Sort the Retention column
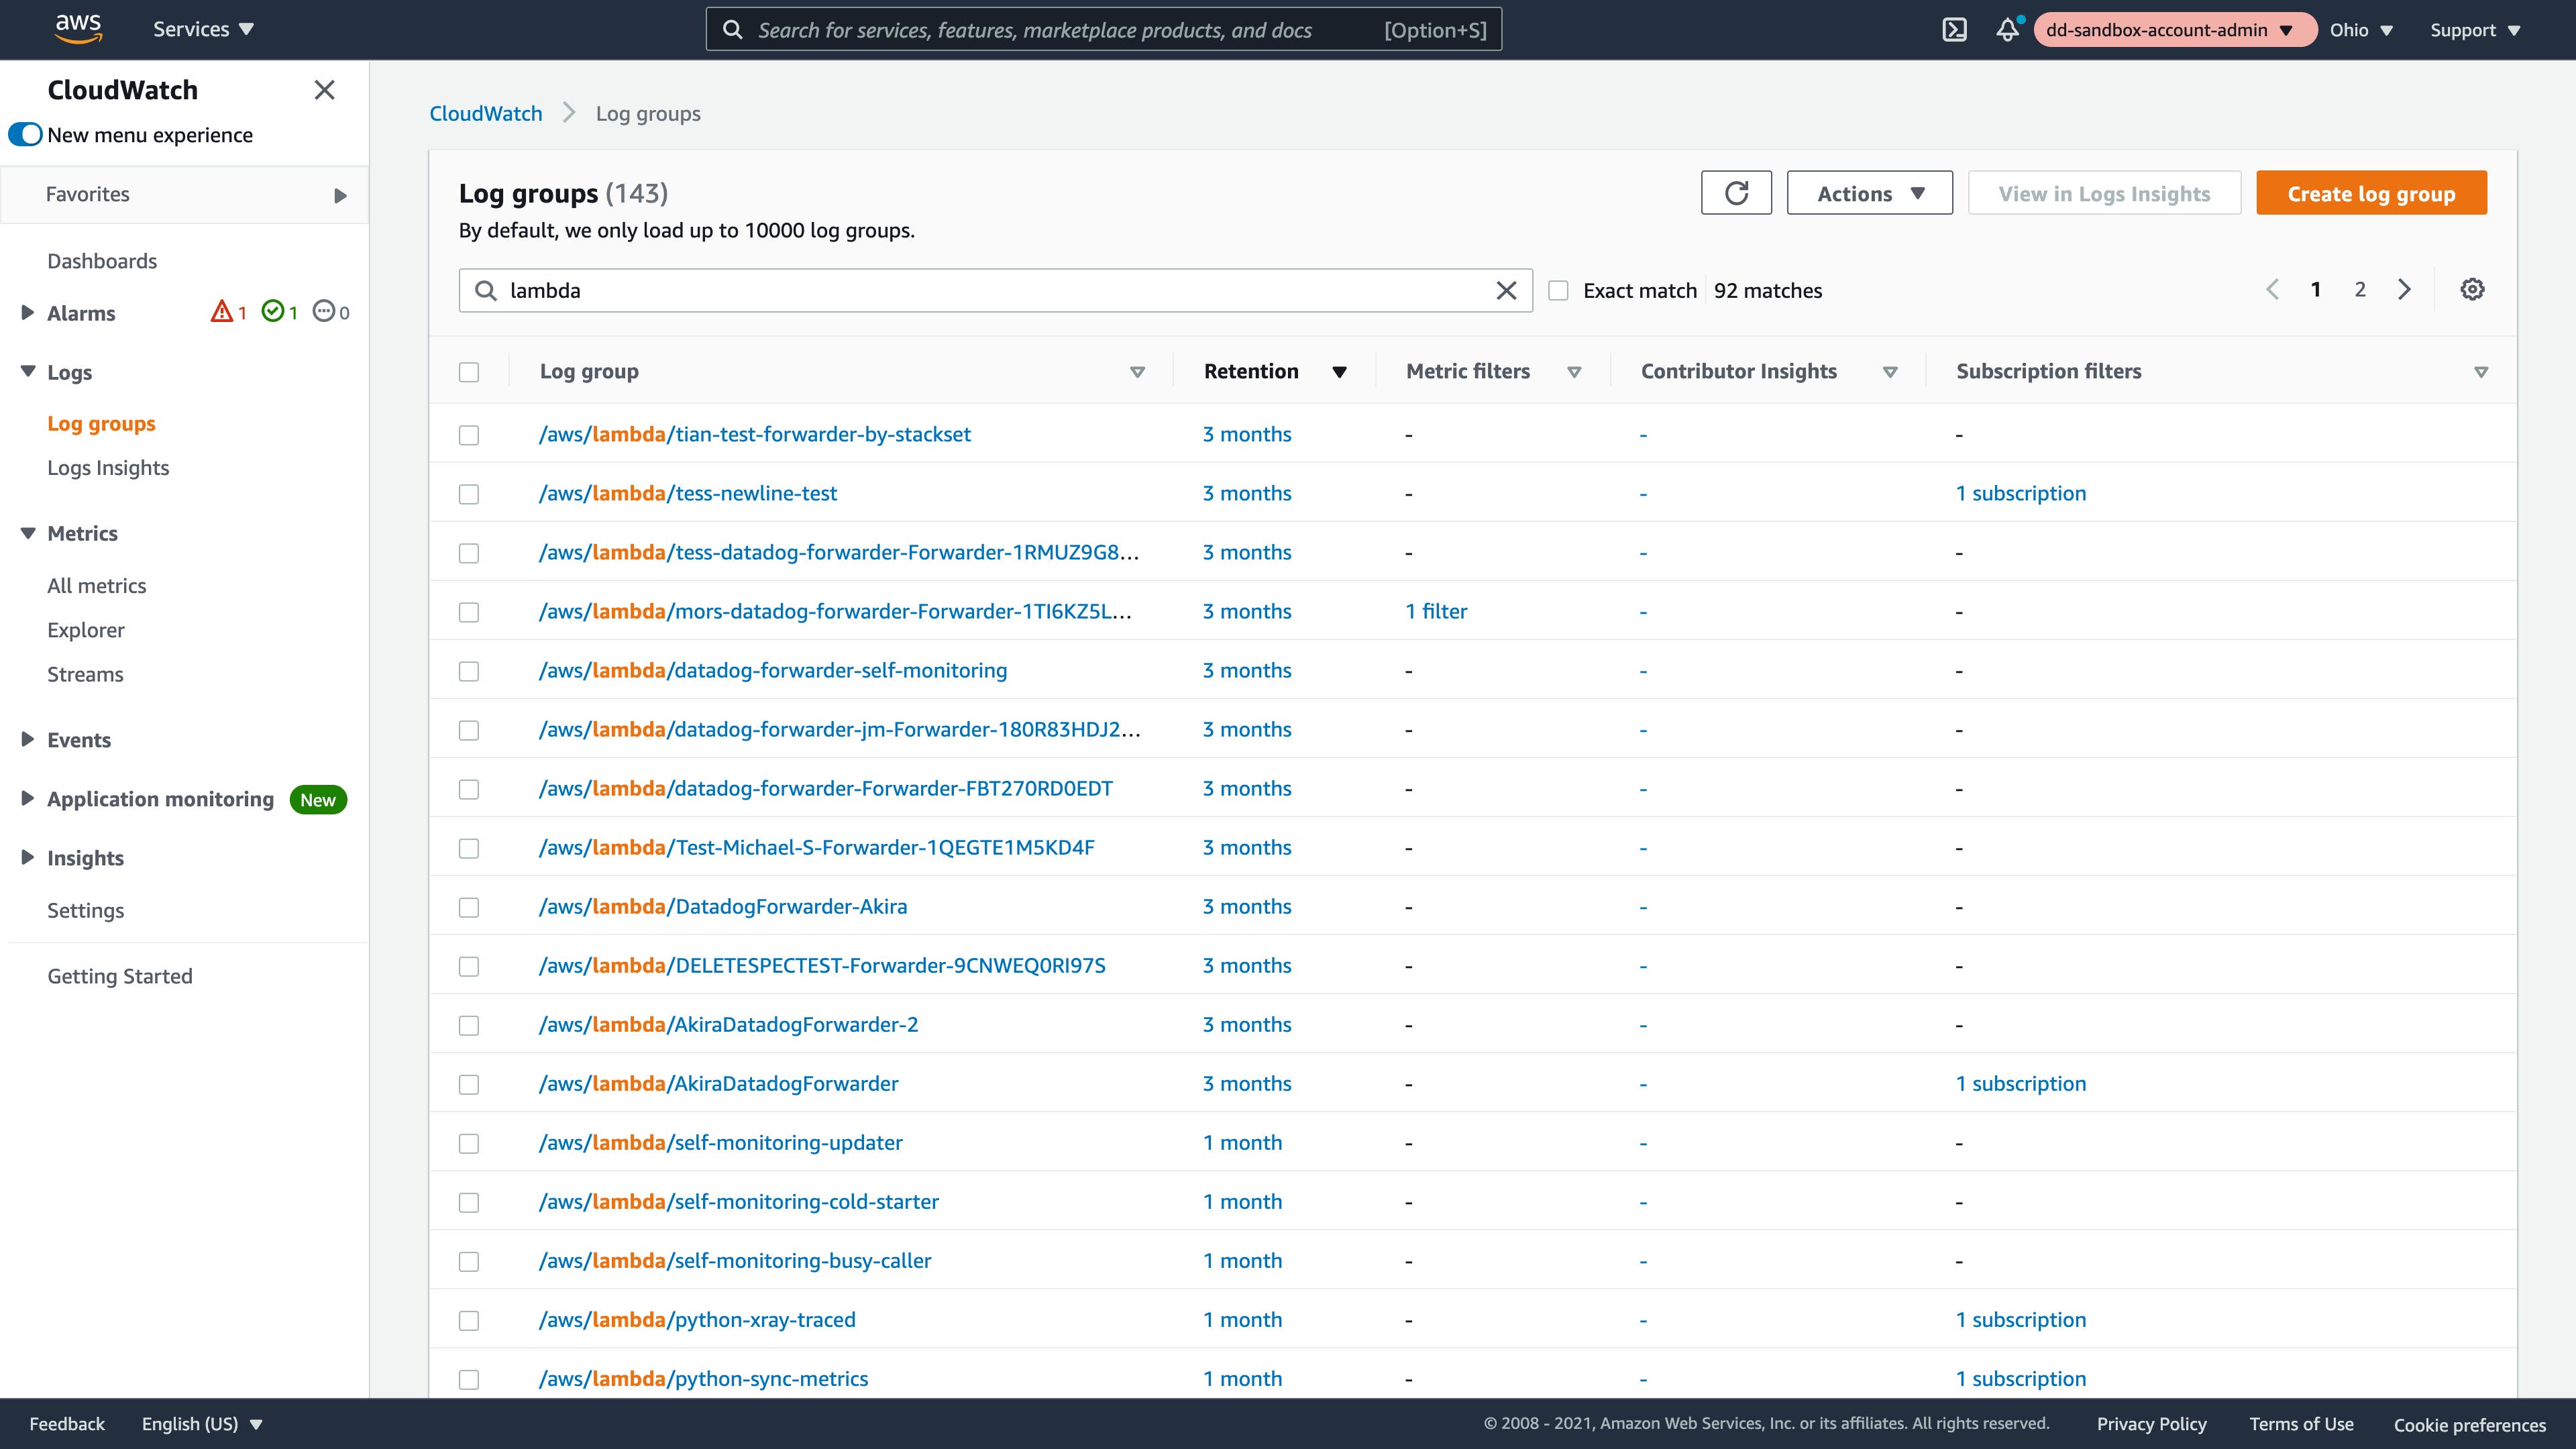This screenshot has width=2576, height=1449. 1340,371
